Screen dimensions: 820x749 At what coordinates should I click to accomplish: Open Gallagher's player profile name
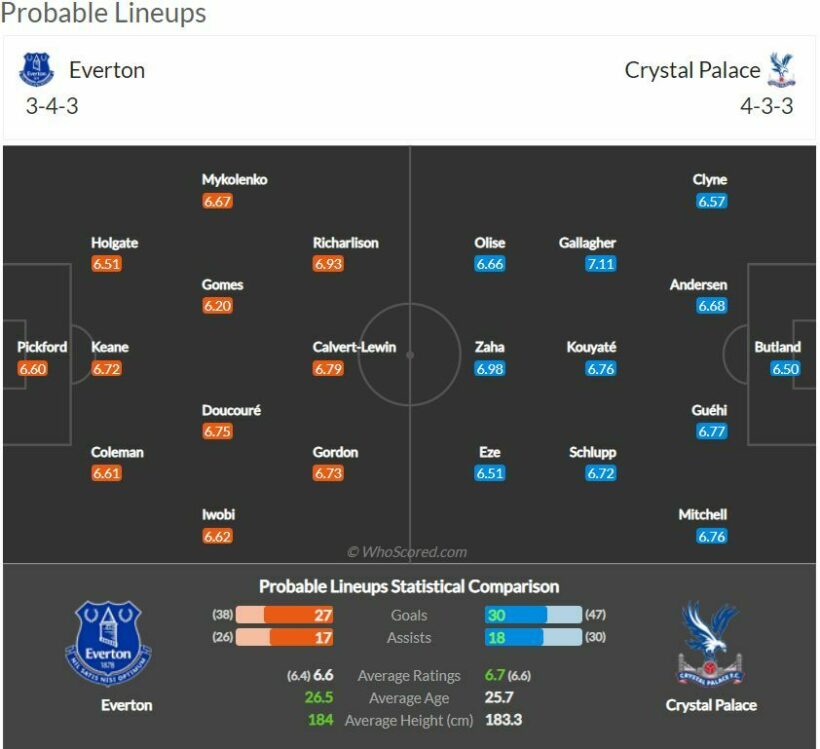point(588,243)
